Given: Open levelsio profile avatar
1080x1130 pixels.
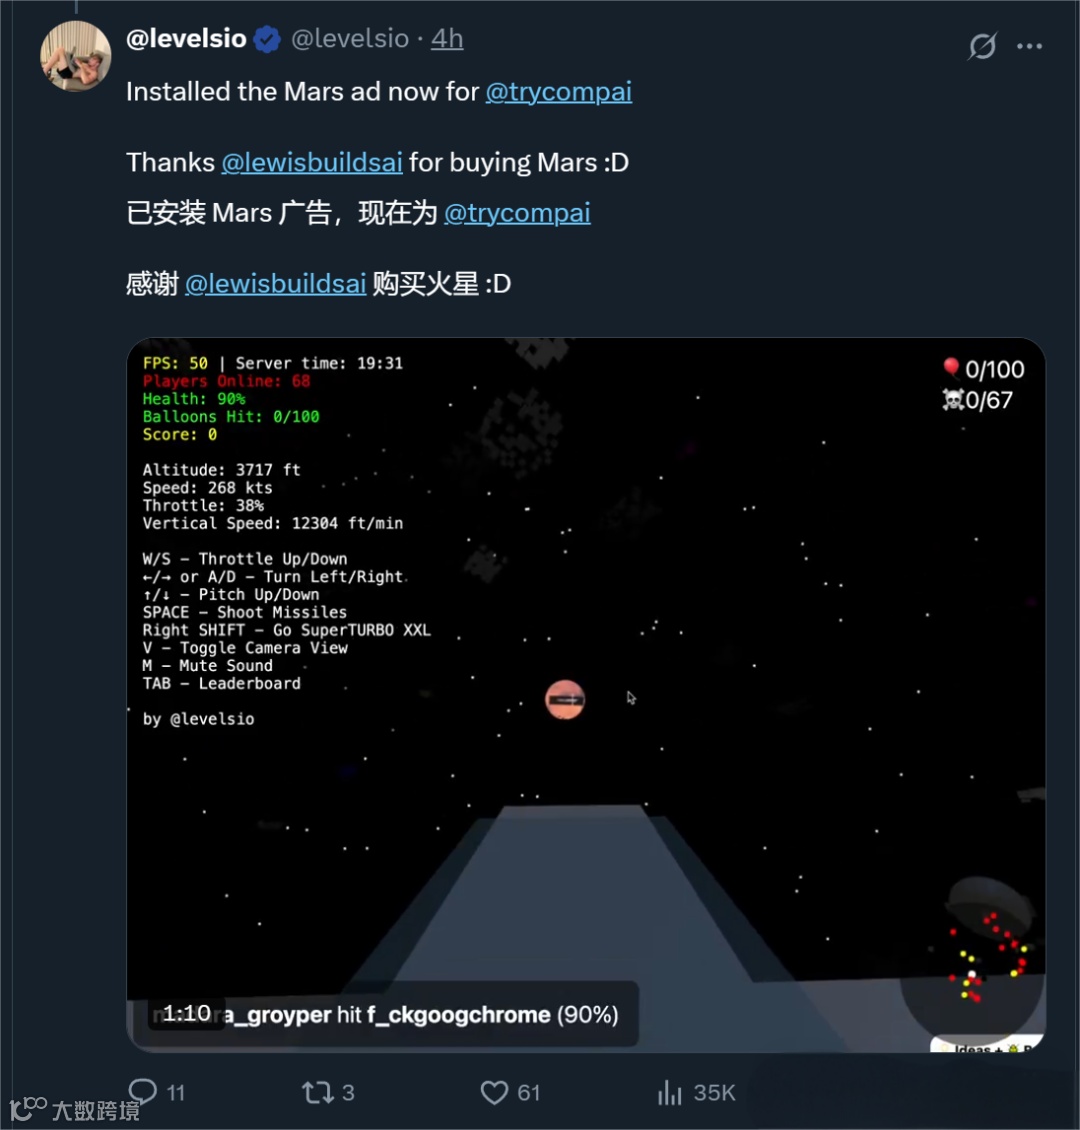Looking at the screenshot, I should [76, 56].
